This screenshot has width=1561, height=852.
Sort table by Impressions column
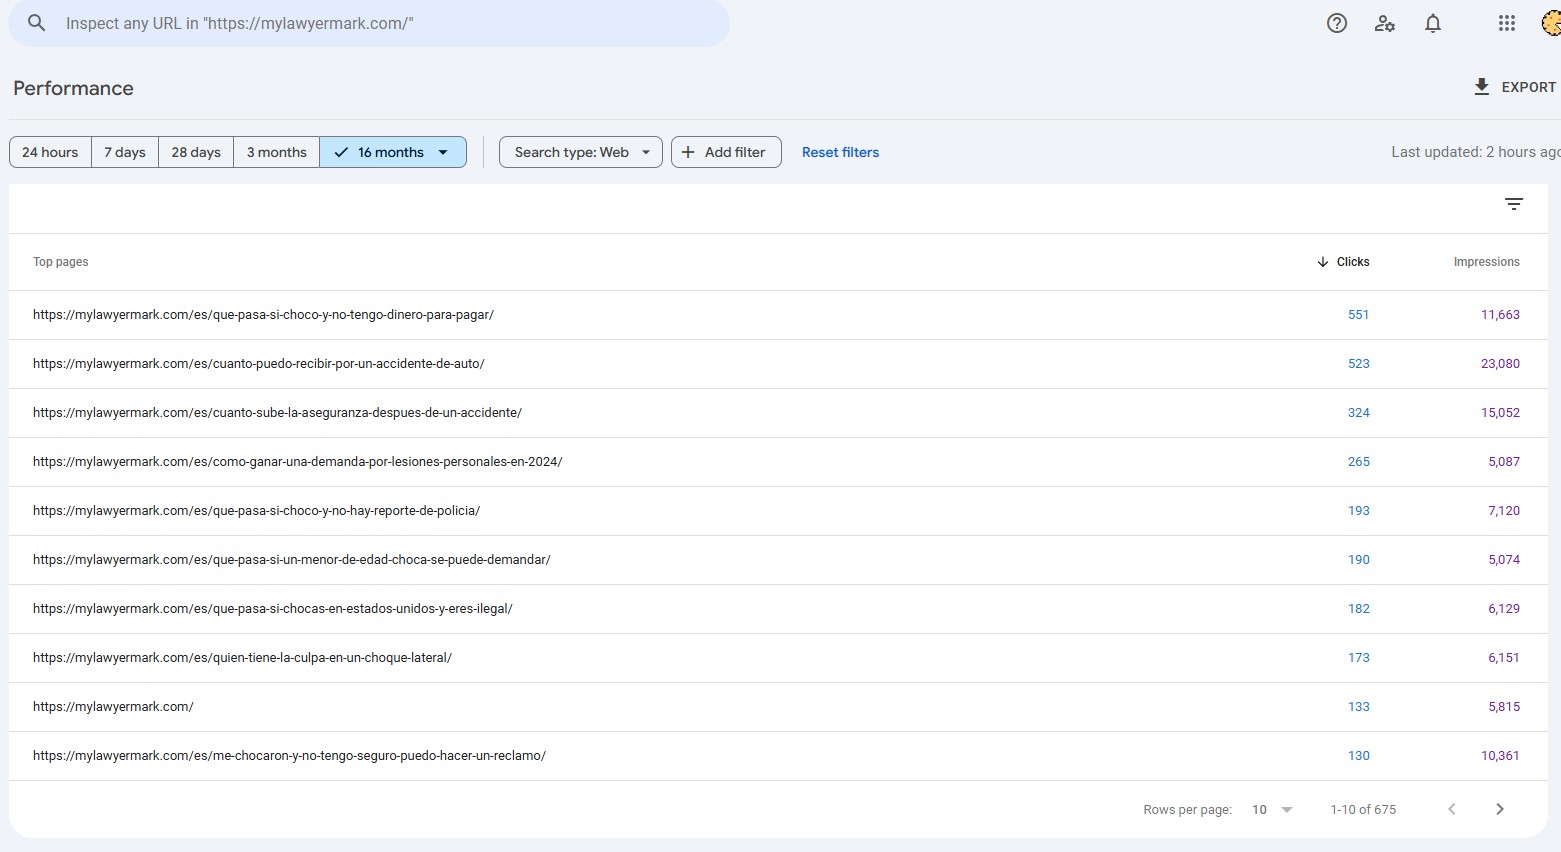(1486, 262)
